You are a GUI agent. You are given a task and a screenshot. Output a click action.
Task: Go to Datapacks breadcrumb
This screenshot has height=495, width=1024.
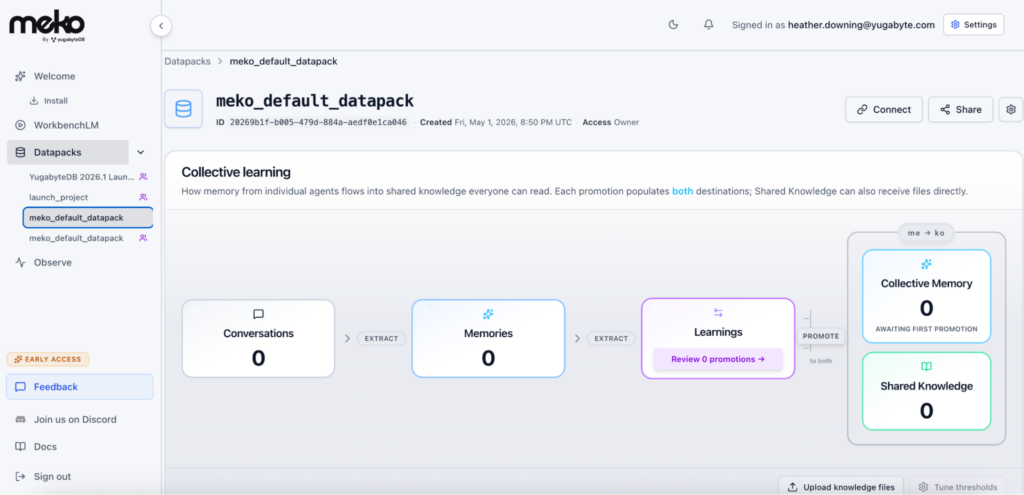point(187,61)
